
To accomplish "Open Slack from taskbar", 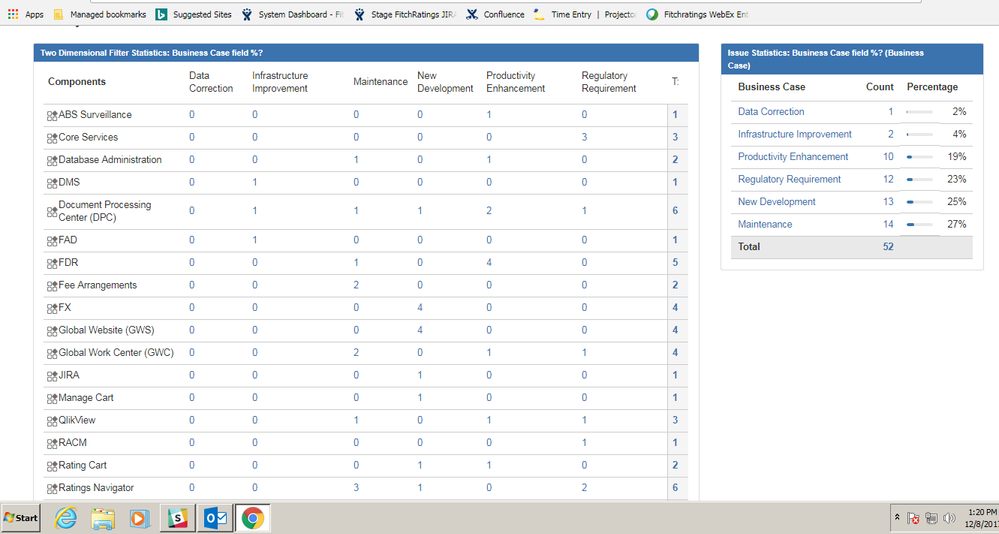I will point(178,518).
